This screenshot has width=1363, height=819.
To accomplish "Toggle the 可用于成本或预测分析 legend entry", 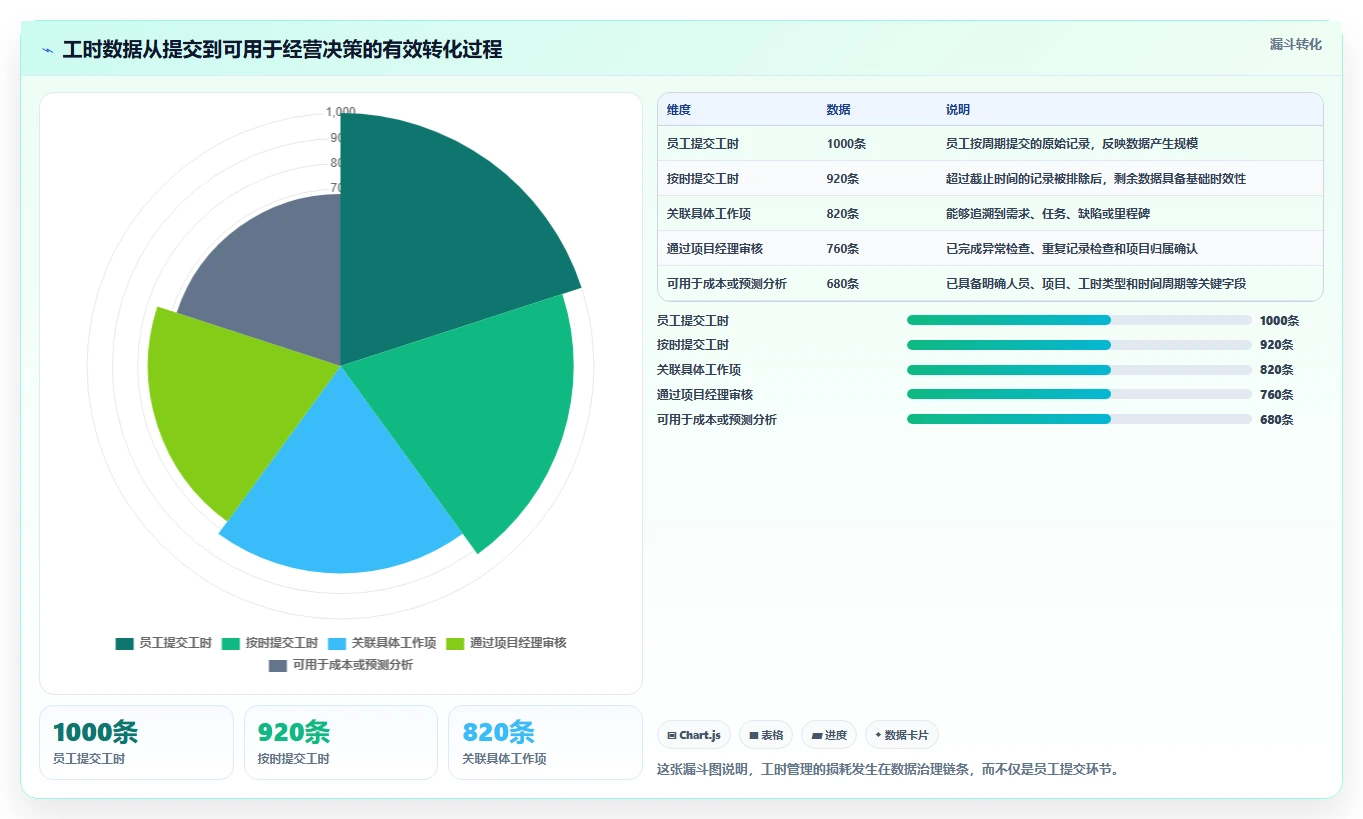I will (341, 665).
